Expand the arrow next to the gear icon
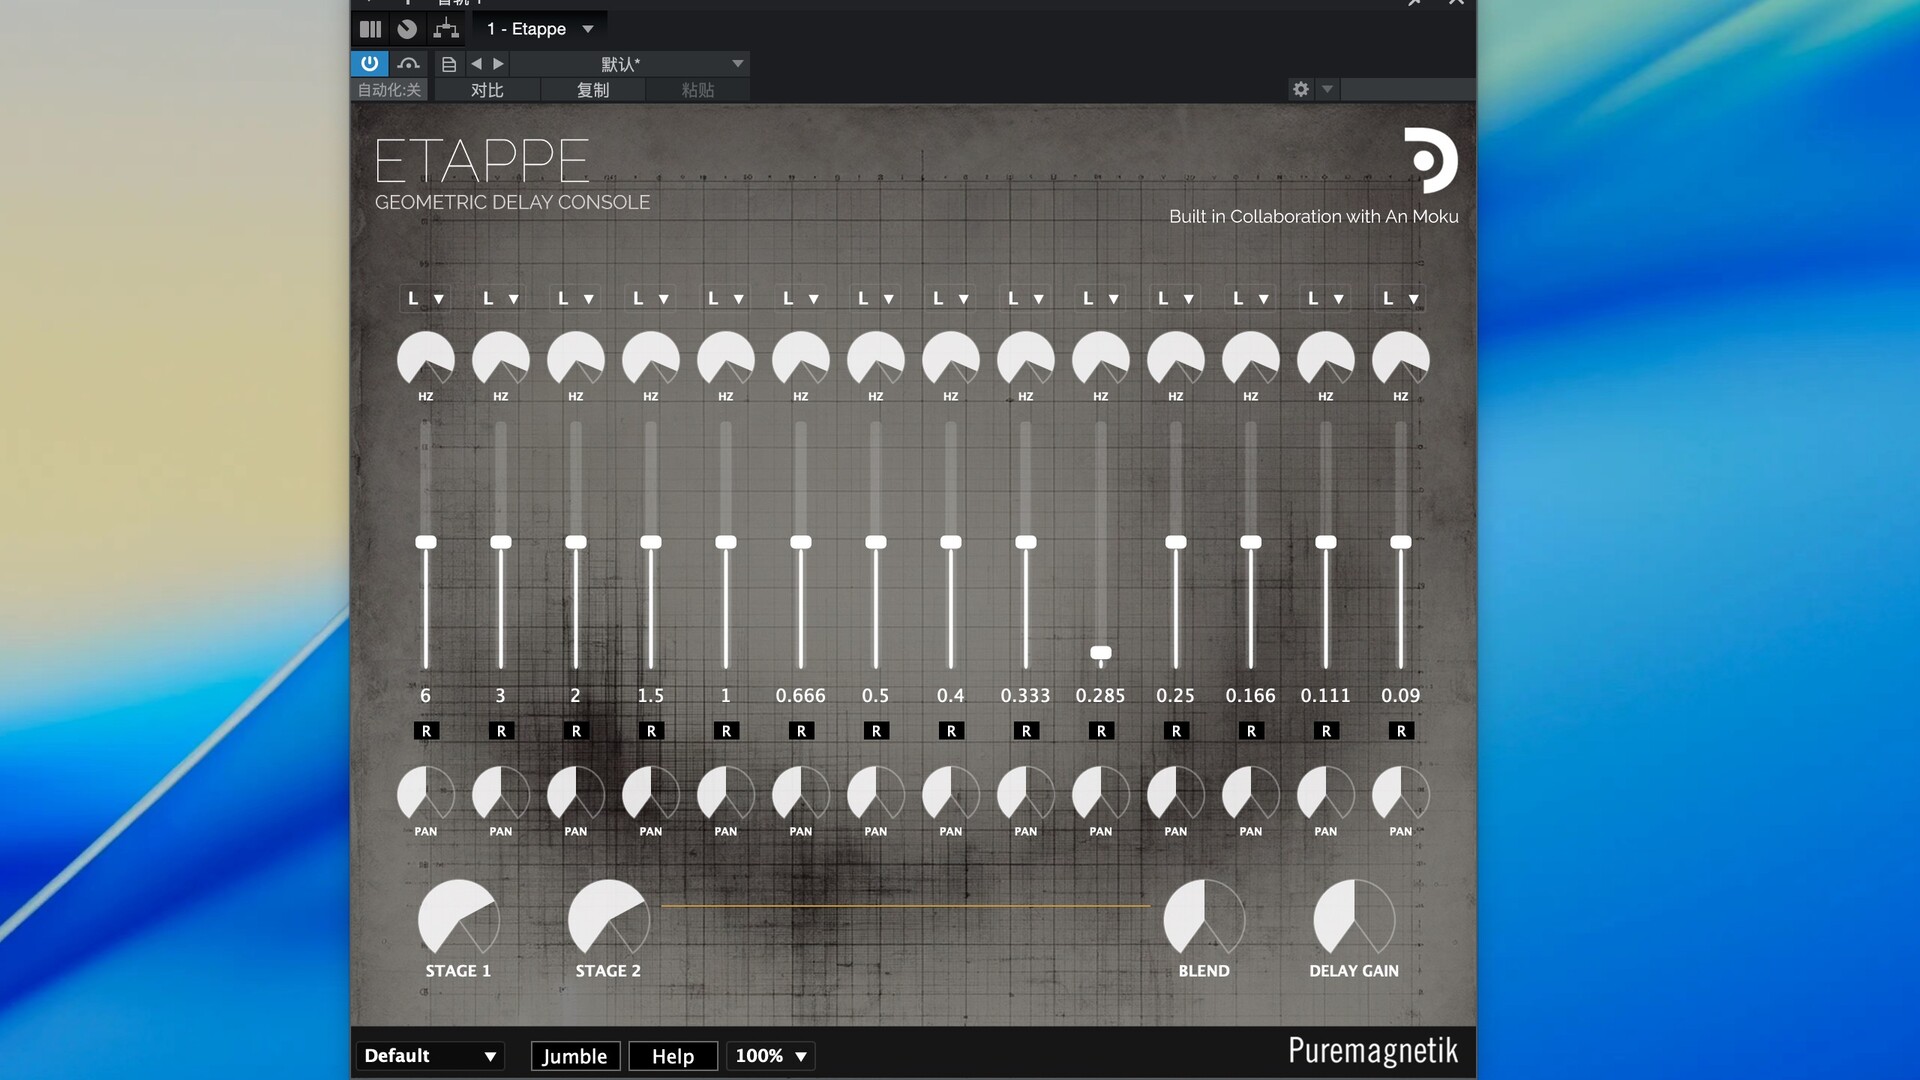This screenshot has width=1920, height=1080. point(1327,89)
